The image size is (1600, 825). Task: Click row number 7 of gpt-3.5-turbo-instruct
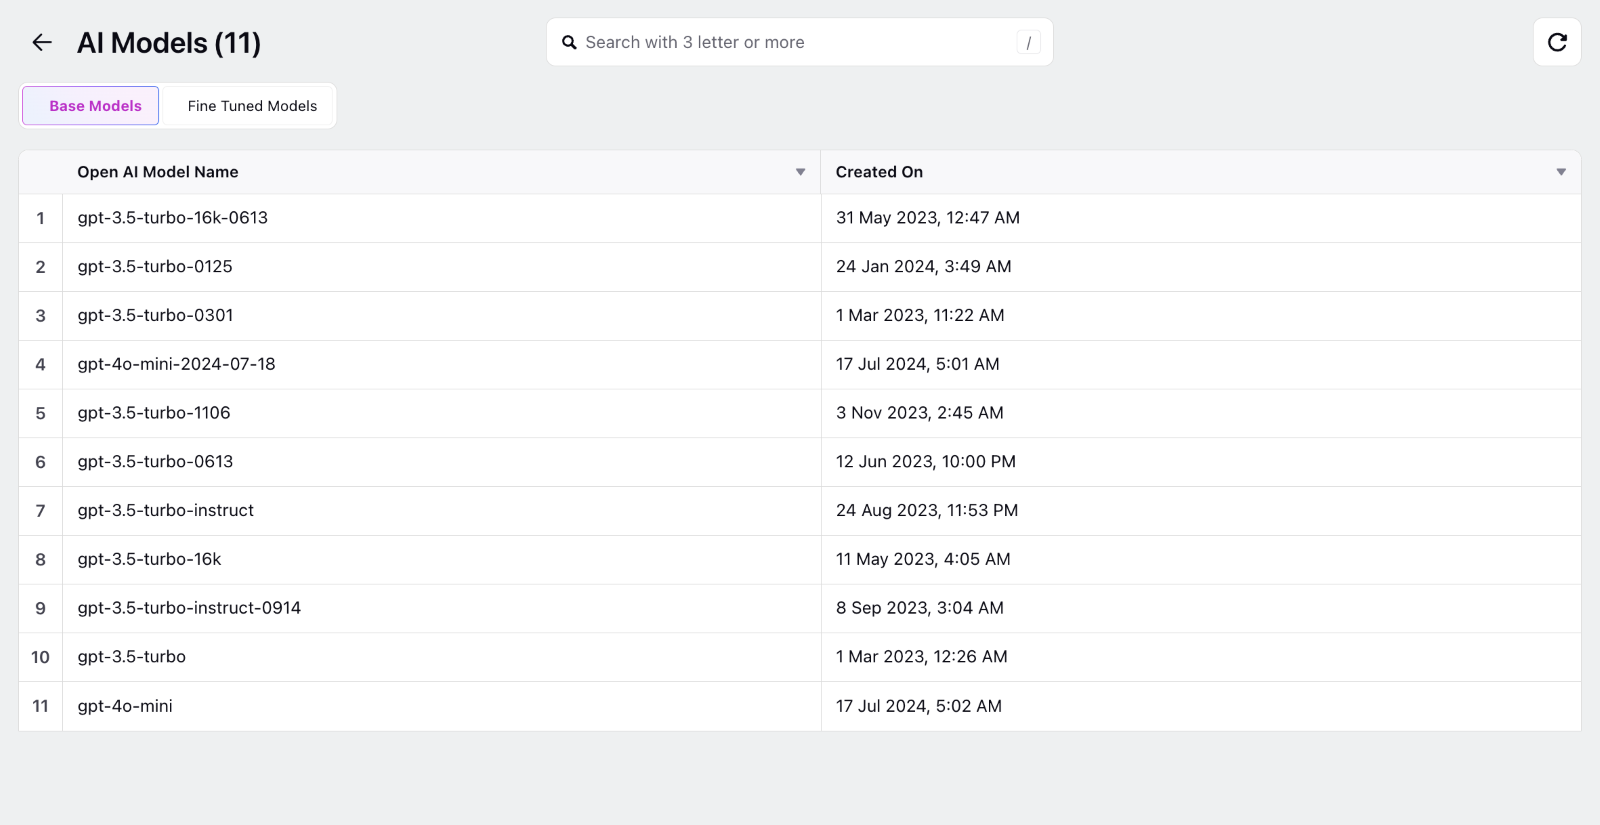(x=40, y=511)
